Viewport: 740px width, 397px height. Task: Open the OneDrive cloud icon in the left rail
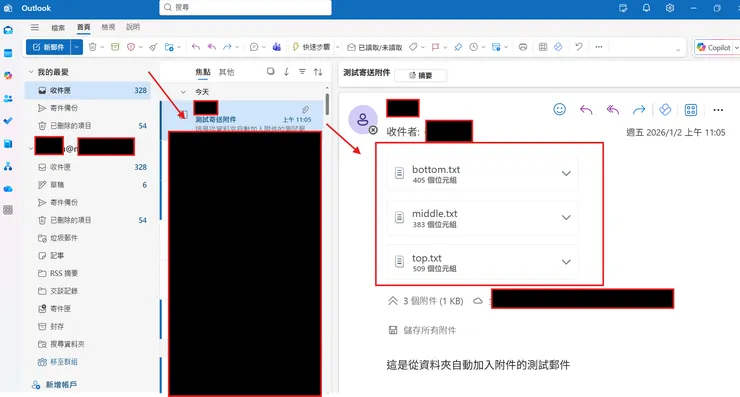(8, 189)
